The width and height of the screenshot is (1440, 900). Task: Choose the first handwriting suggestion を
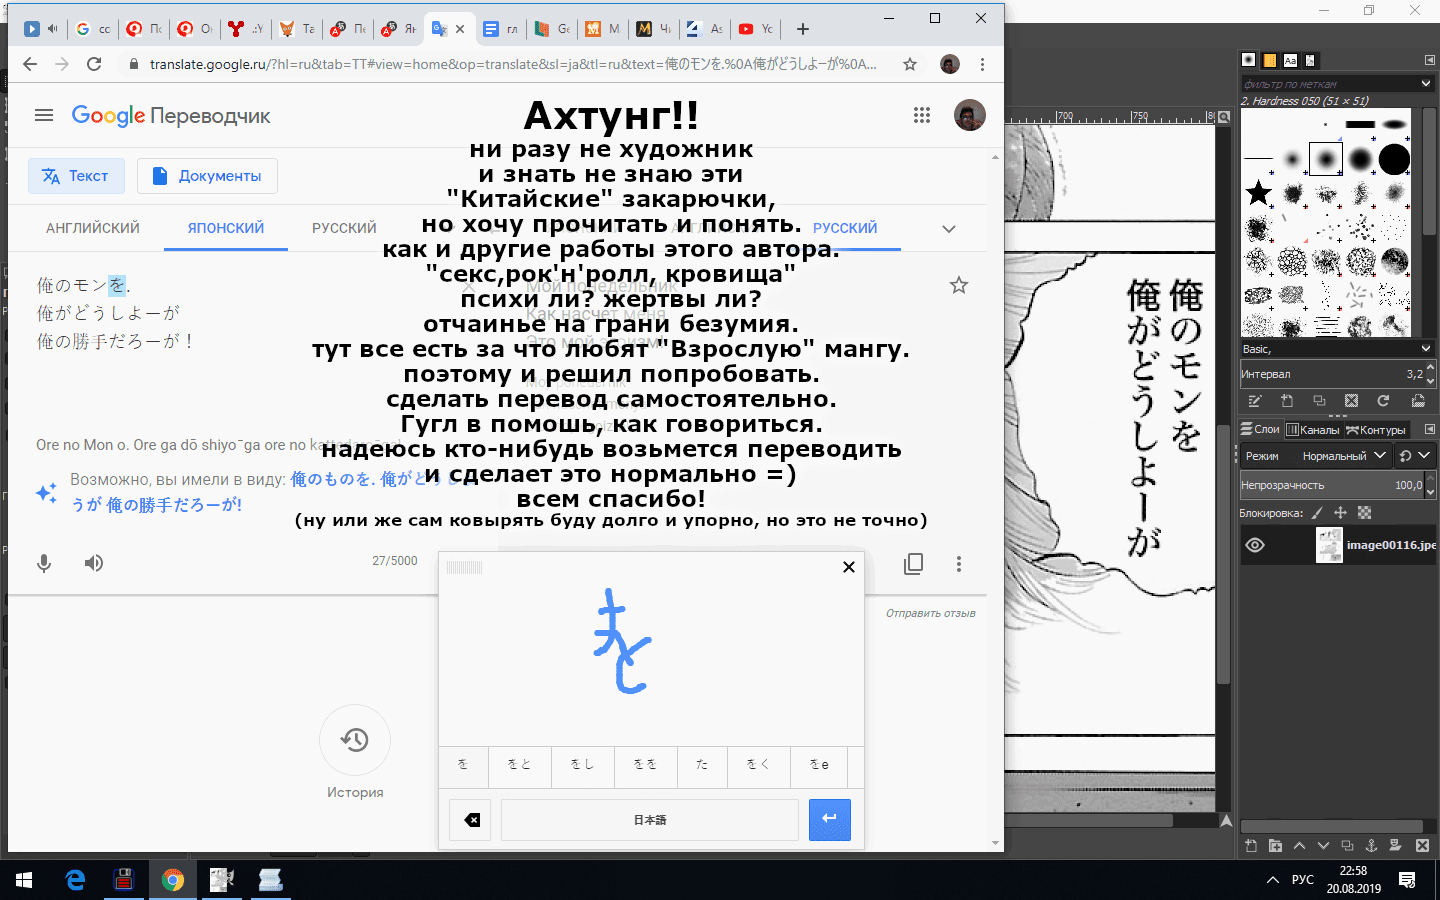463,765
